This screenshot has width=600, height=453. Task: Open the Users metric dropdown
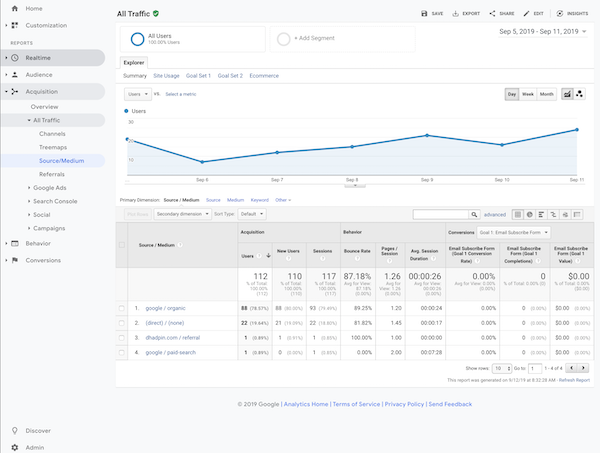pyautogui.click(x=138, y=94)
